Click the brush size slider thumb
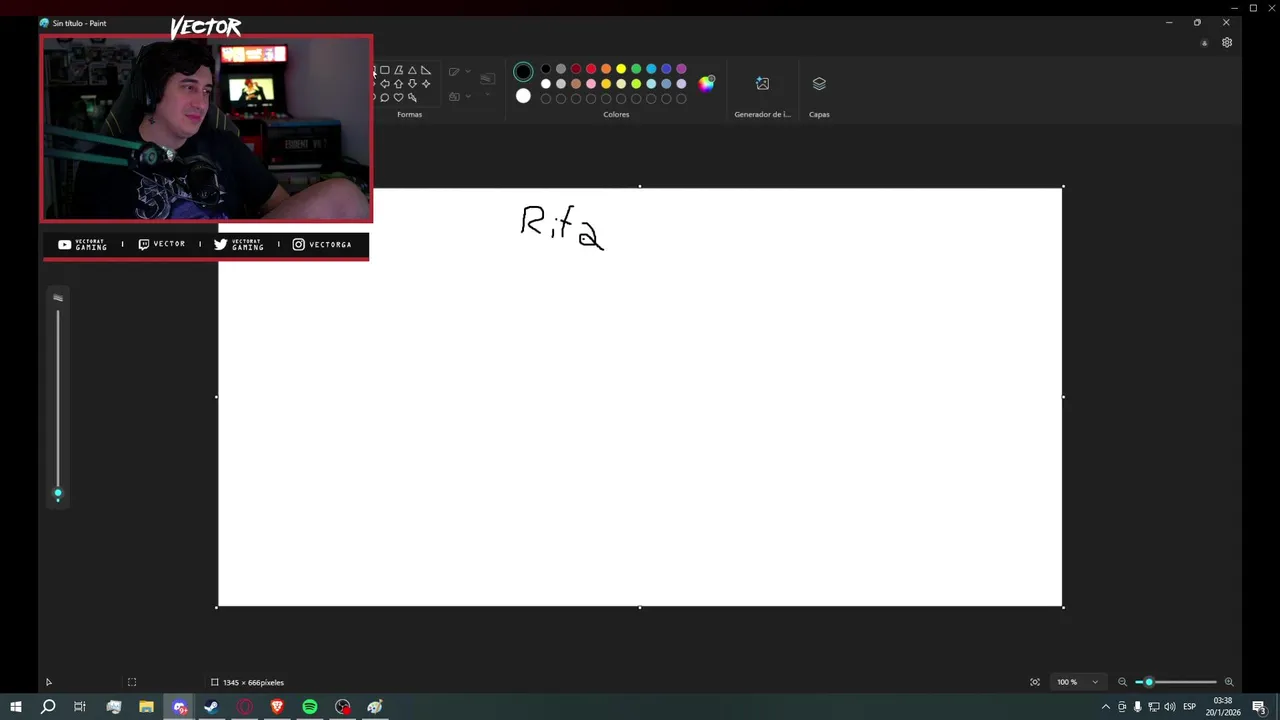 tap(58, 493)
